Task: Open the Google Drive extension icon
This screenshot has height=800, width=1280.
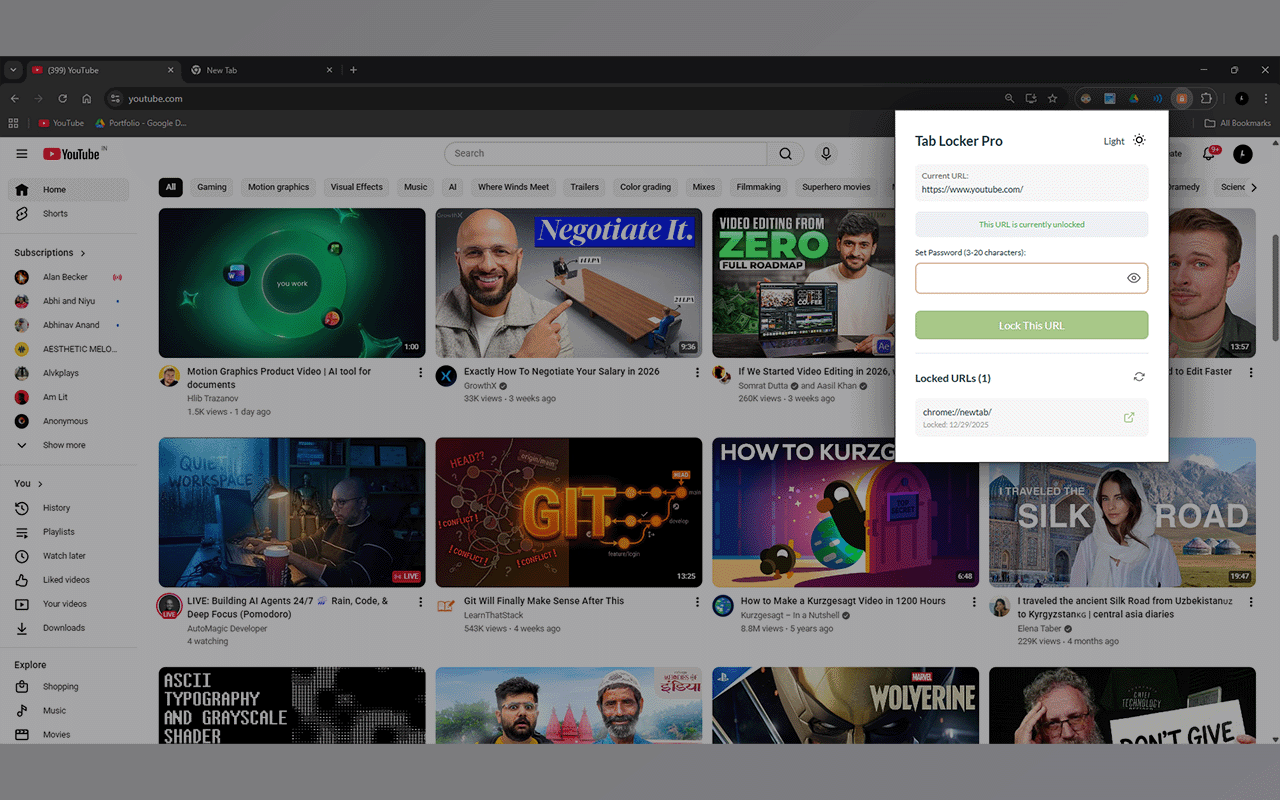Action: click(1134, 98)
